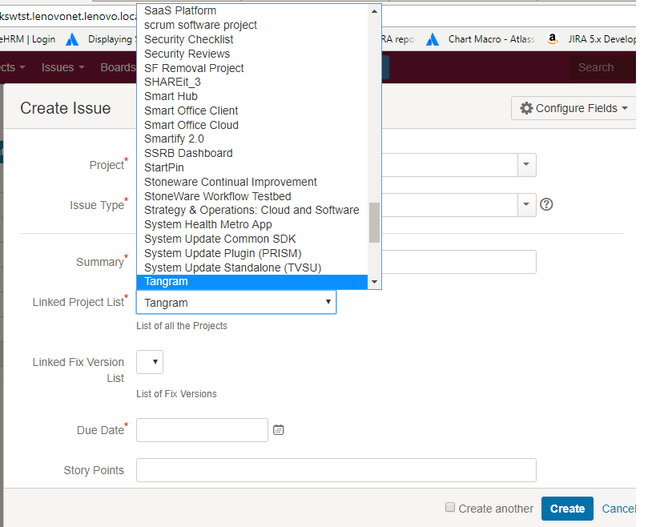656x527 pixels.
Task: Click the Issue Type help question mark icon
Action: coord(546,205)
